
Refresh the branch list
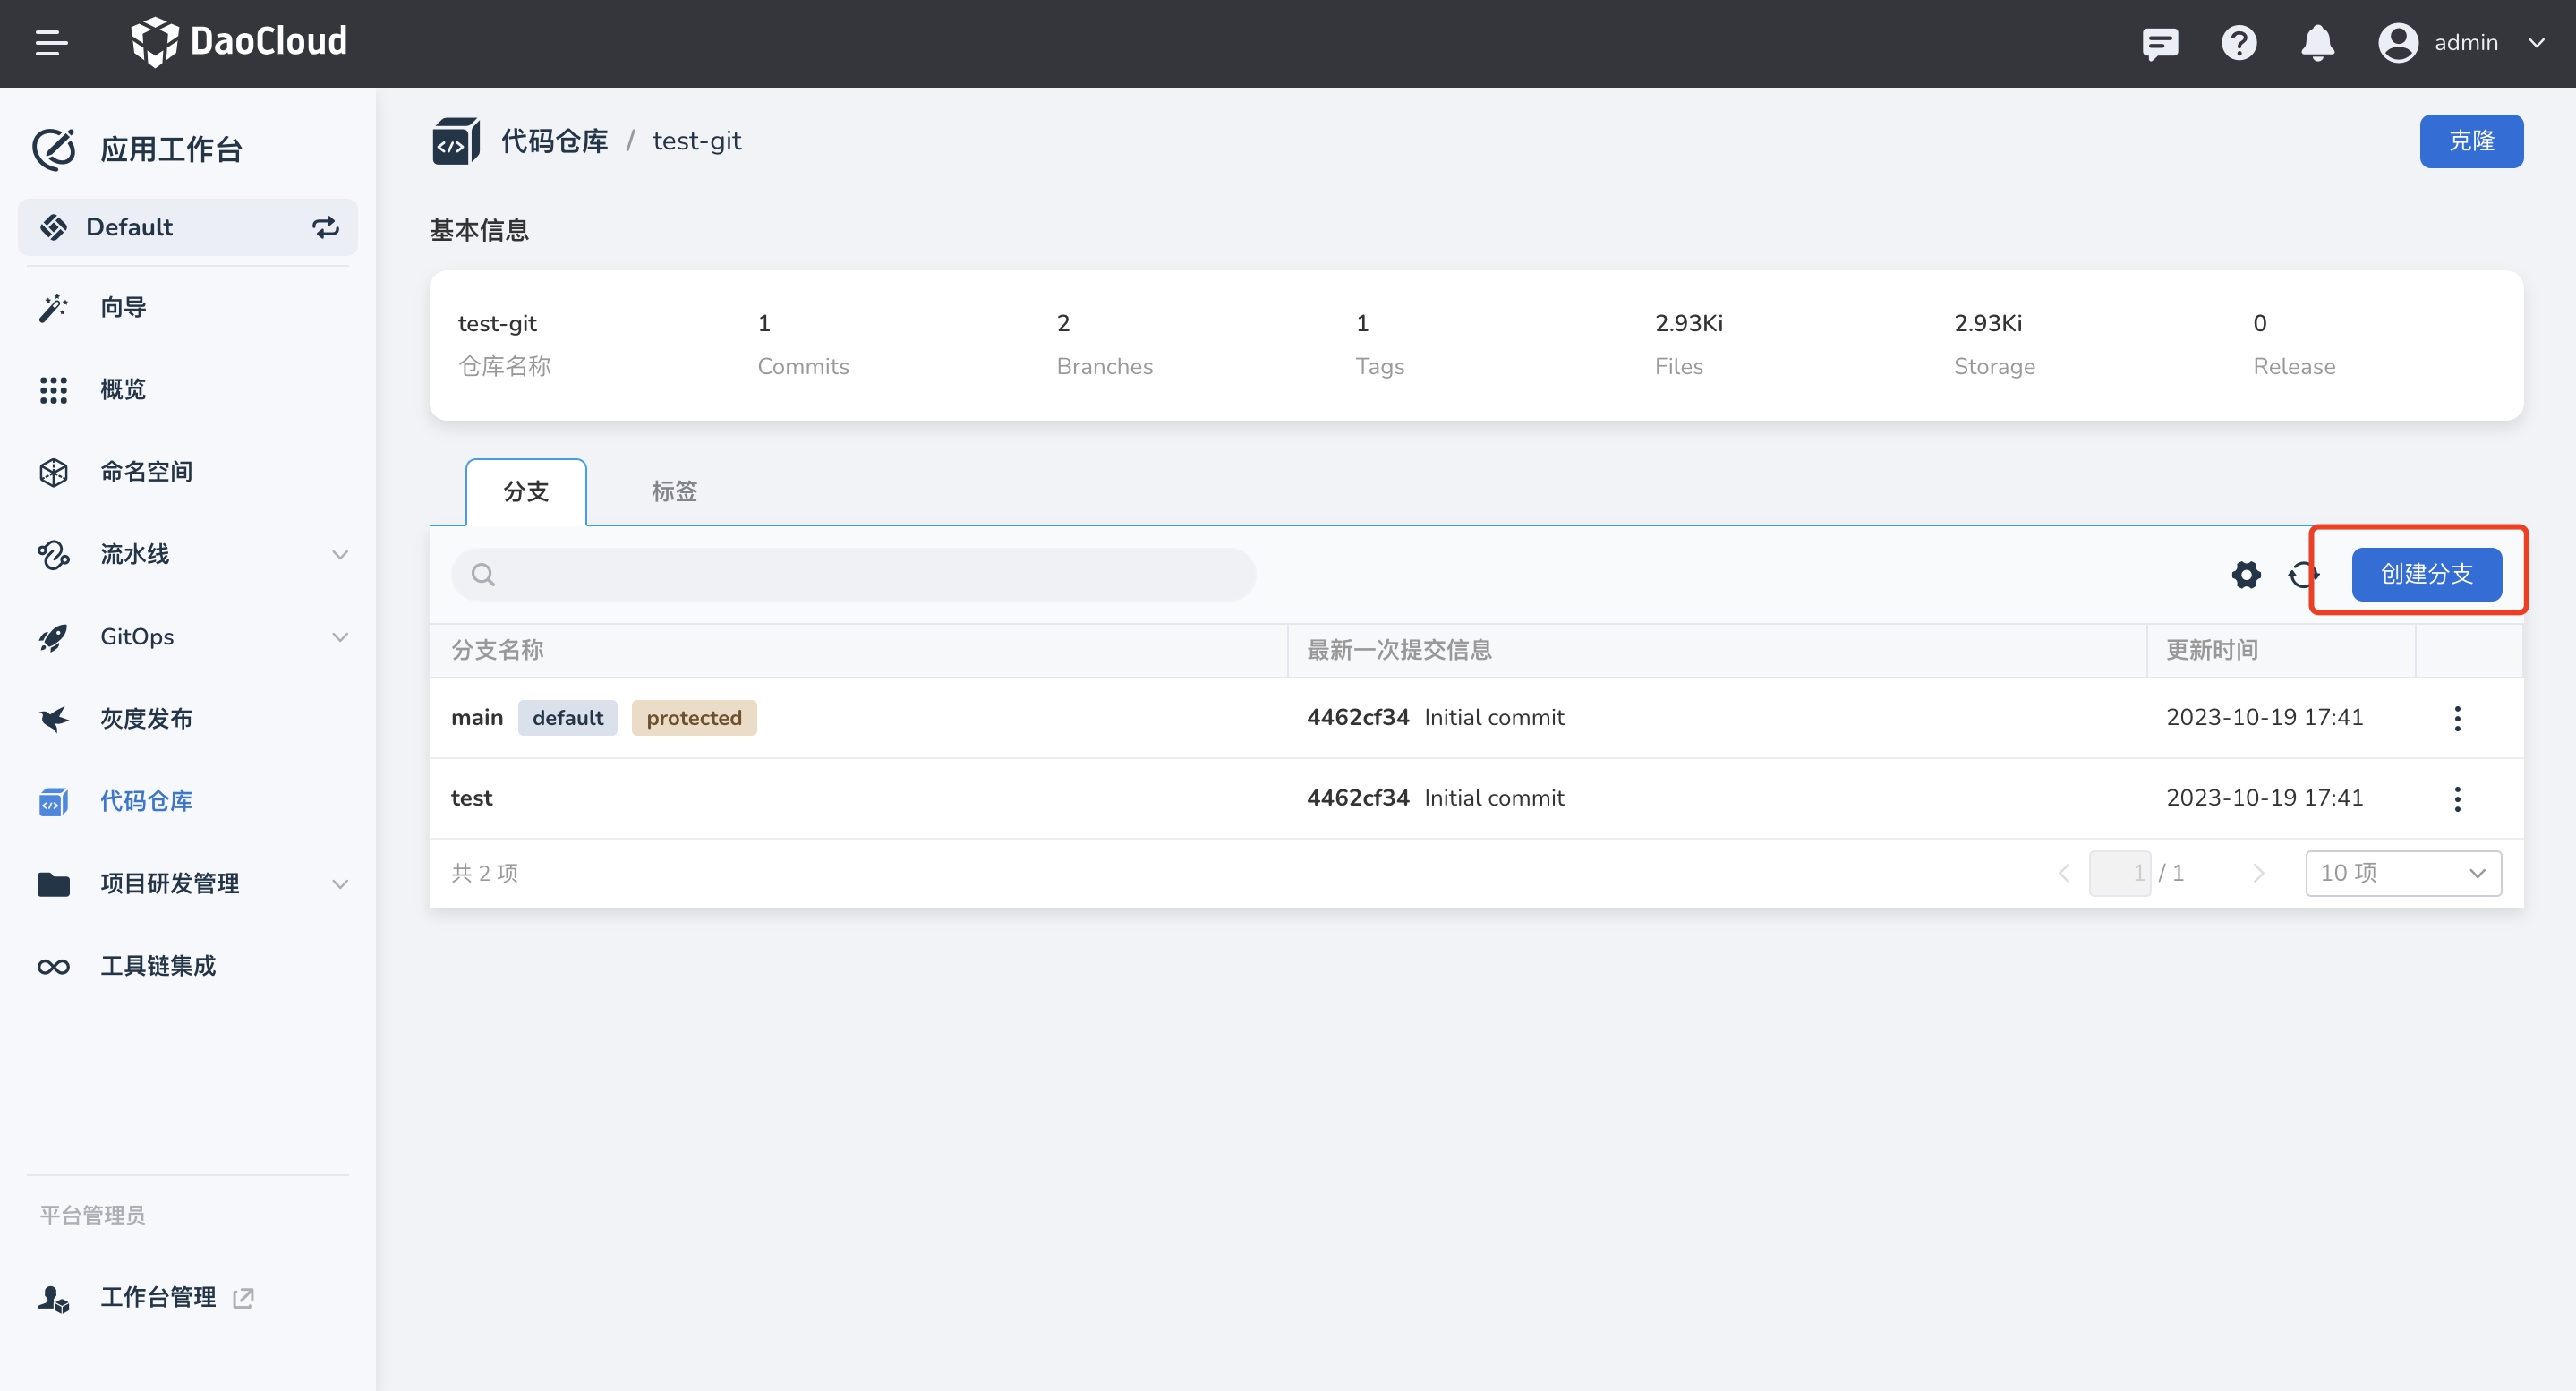2302,575
